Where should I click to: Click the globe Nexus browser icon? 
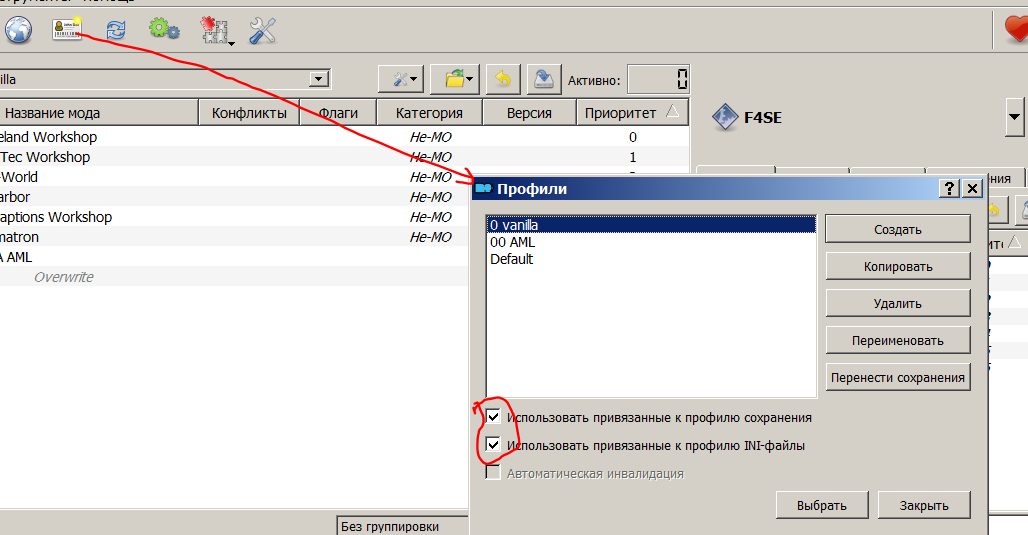pos(18,30)
